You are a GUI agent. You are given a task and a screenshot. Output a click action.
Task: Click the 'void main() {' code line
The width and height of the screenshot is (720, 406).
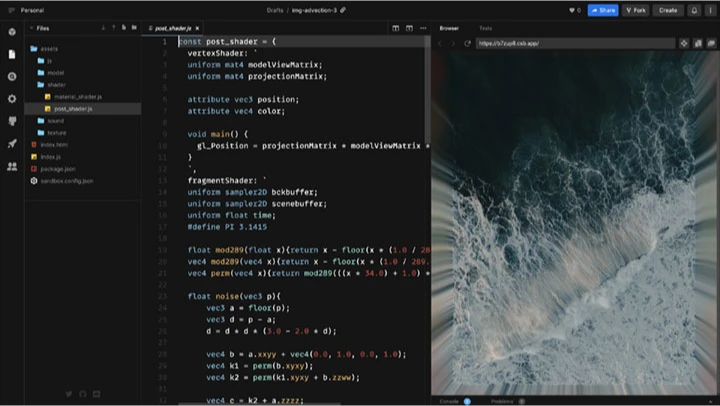coord(218,134)
